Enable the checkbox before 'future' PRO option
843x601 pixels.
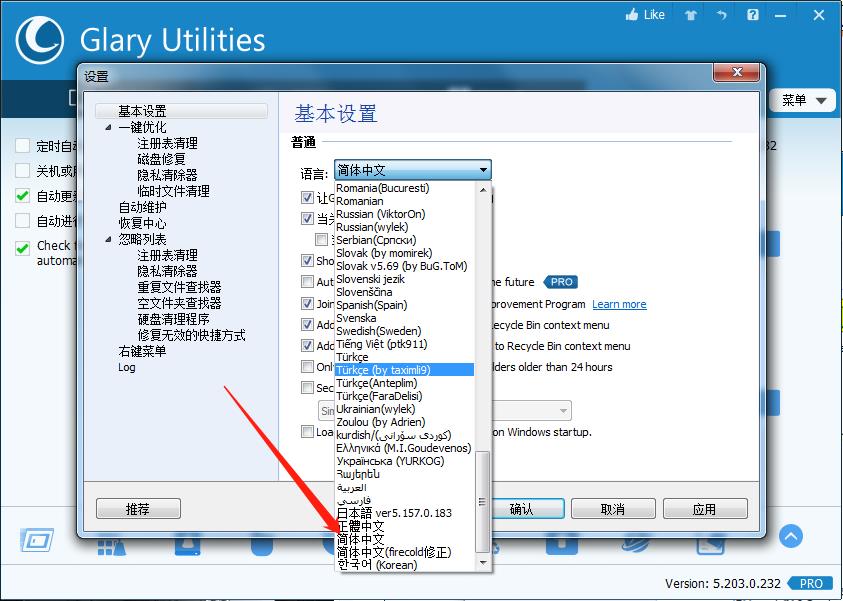tap(307, 282)
